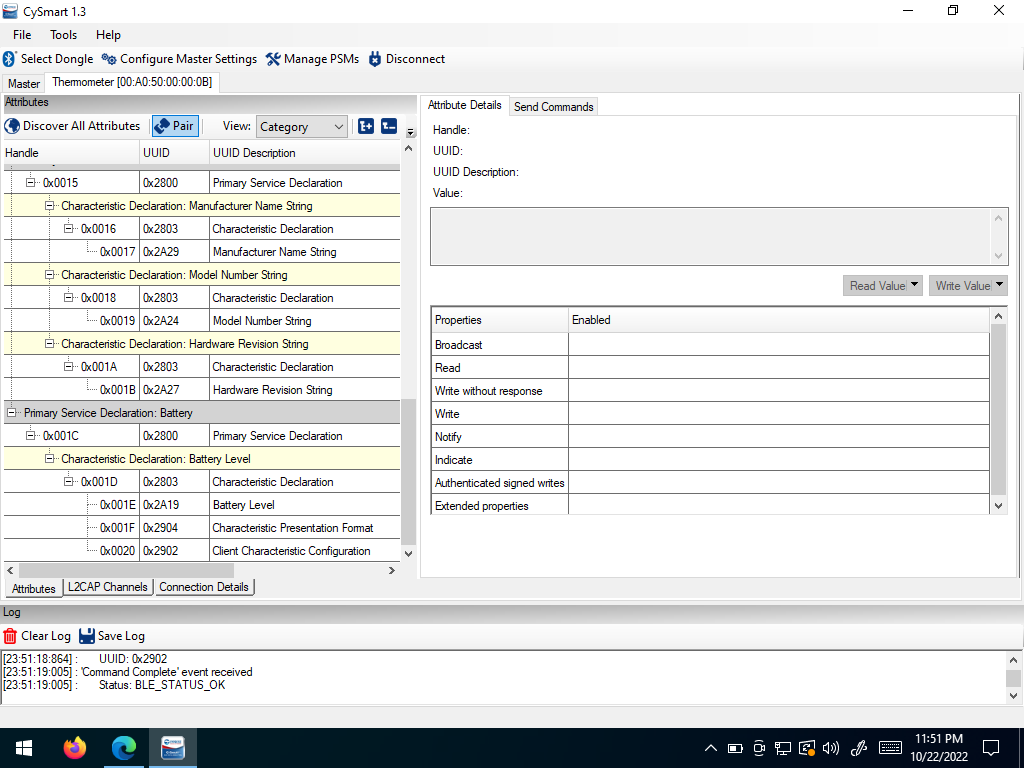
Task: Click the attribute tree vertical scrollbar thumb
Action: (408, 472)
